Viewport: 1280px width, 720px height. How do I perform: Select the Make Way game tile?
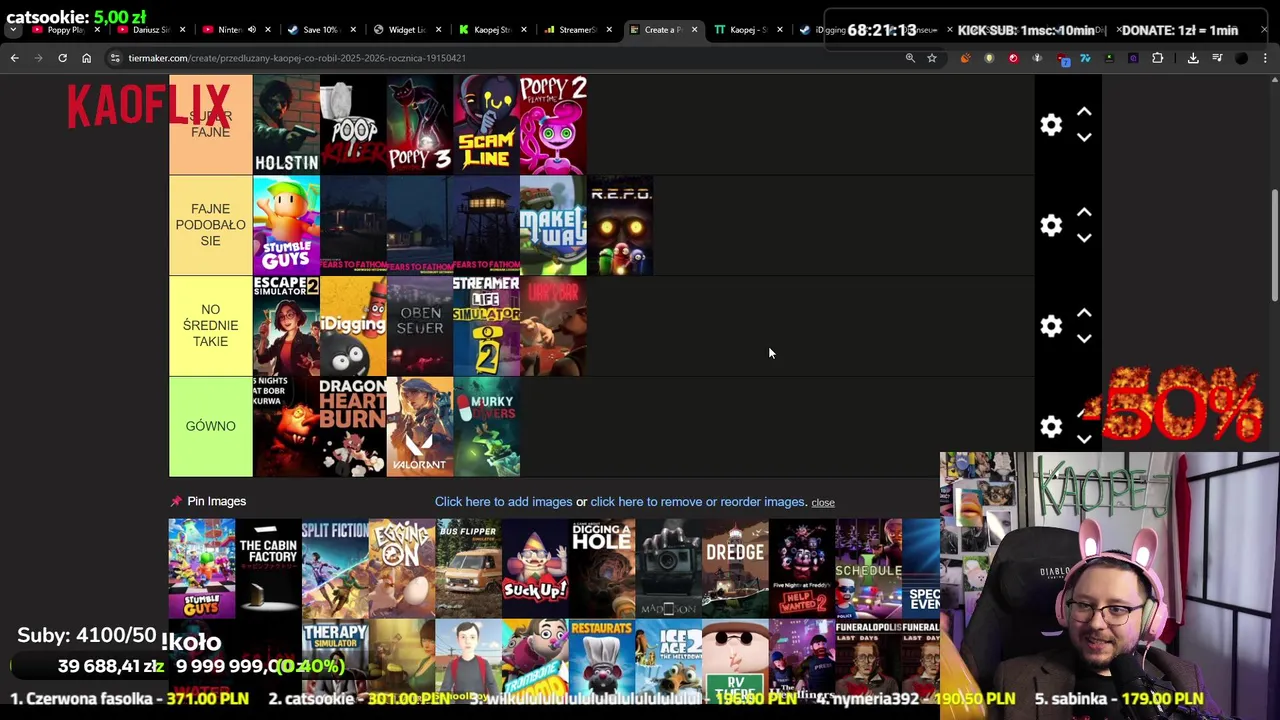553,225
